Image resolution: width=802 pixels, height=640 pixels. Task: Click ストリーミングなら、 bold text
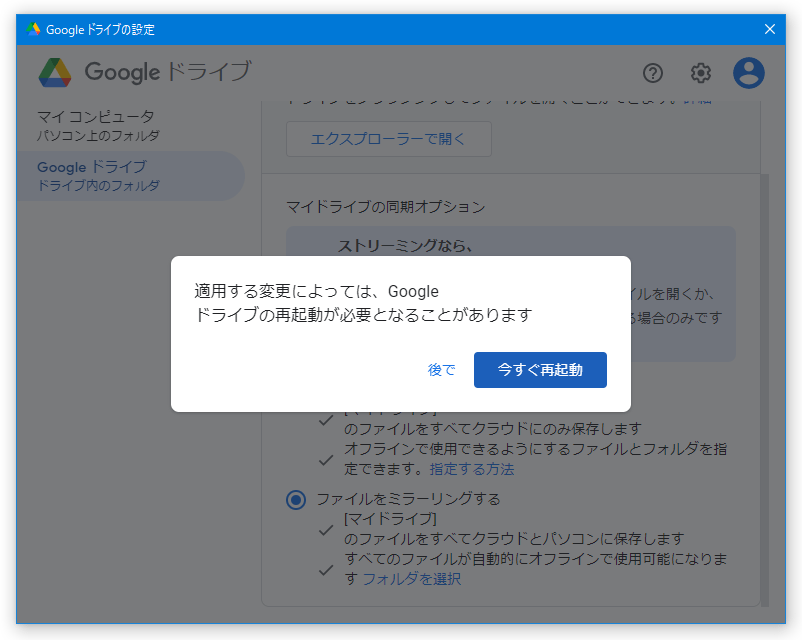(x=405, y=246)
